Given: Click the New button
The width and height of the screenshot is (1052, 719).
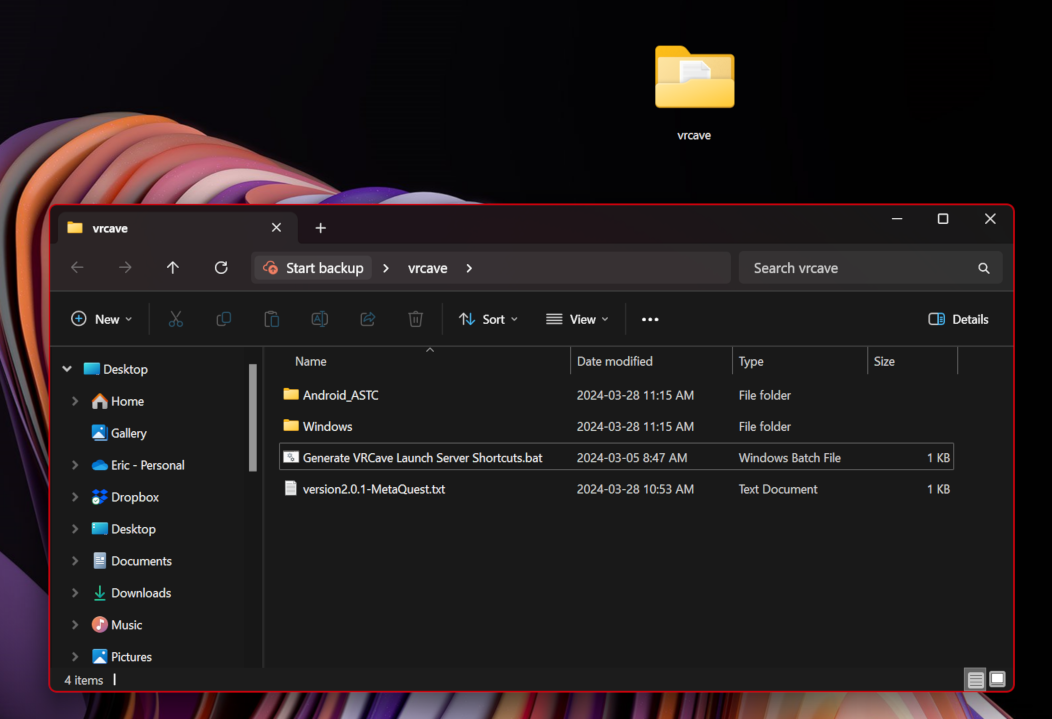Looking at the screenshot, I should pyautogui.click(x=101, y=319).
